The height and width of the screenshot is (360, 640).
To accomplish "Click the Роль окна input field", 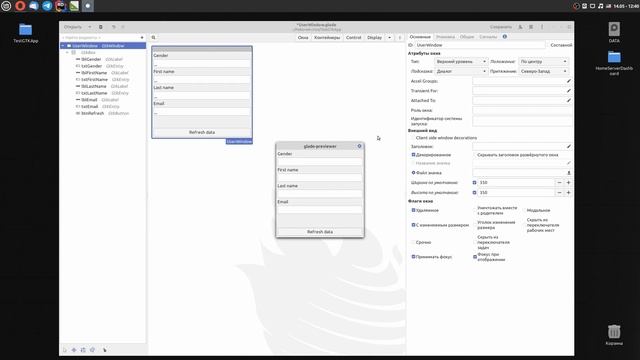I will click(522, 110).
